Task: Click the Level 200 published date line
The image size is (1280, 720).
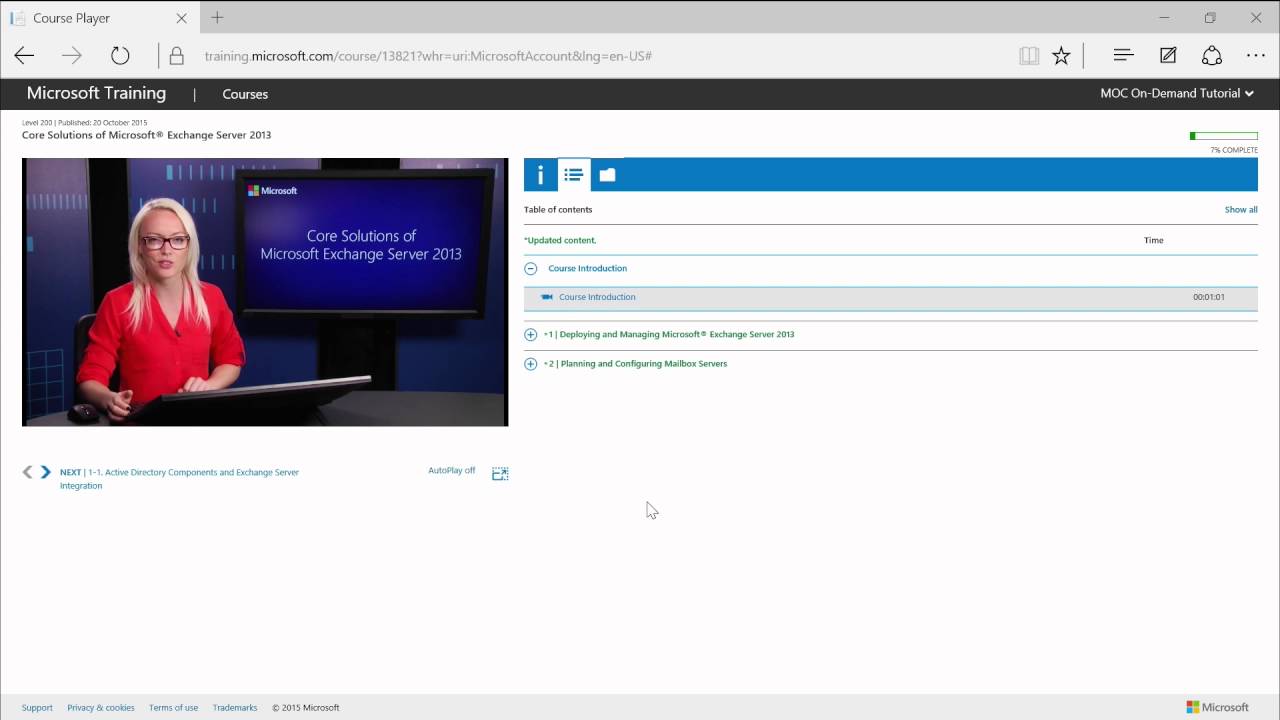Action: (84, 123)
